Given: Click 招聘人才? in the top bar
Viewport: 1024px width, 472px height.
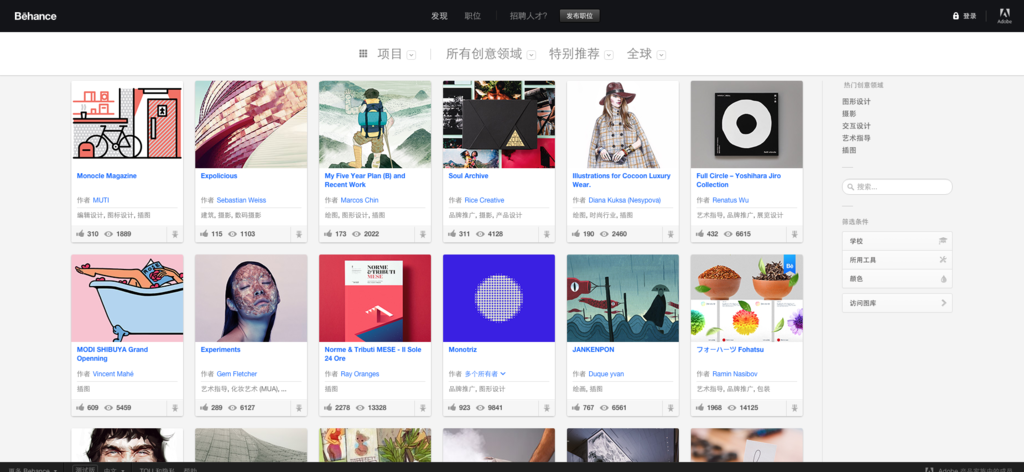Looking at the screenshot, I should click(528, 16).
